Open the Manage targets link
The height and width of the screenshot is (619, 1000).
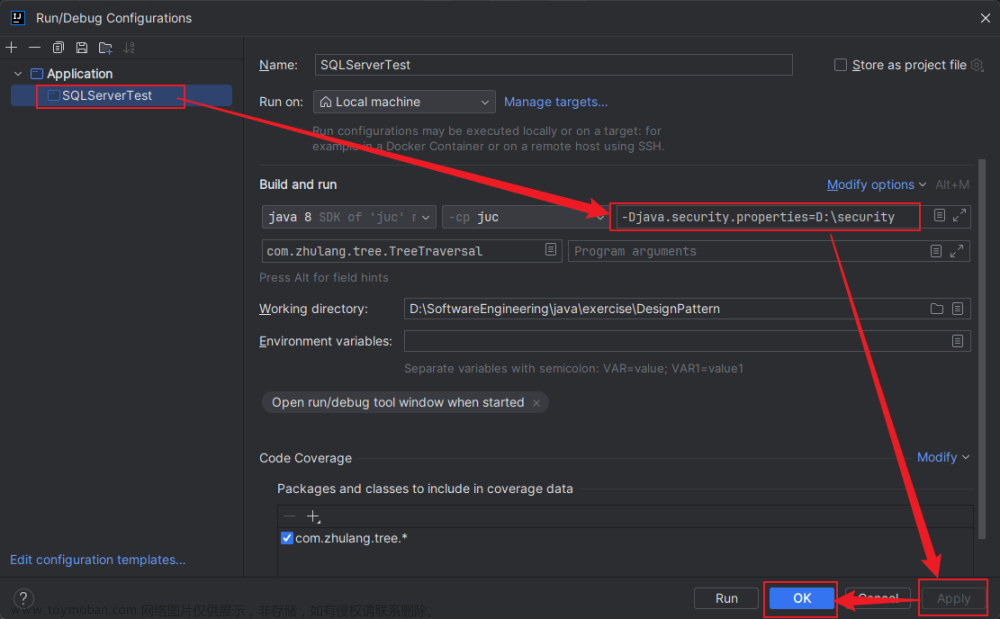555,102
